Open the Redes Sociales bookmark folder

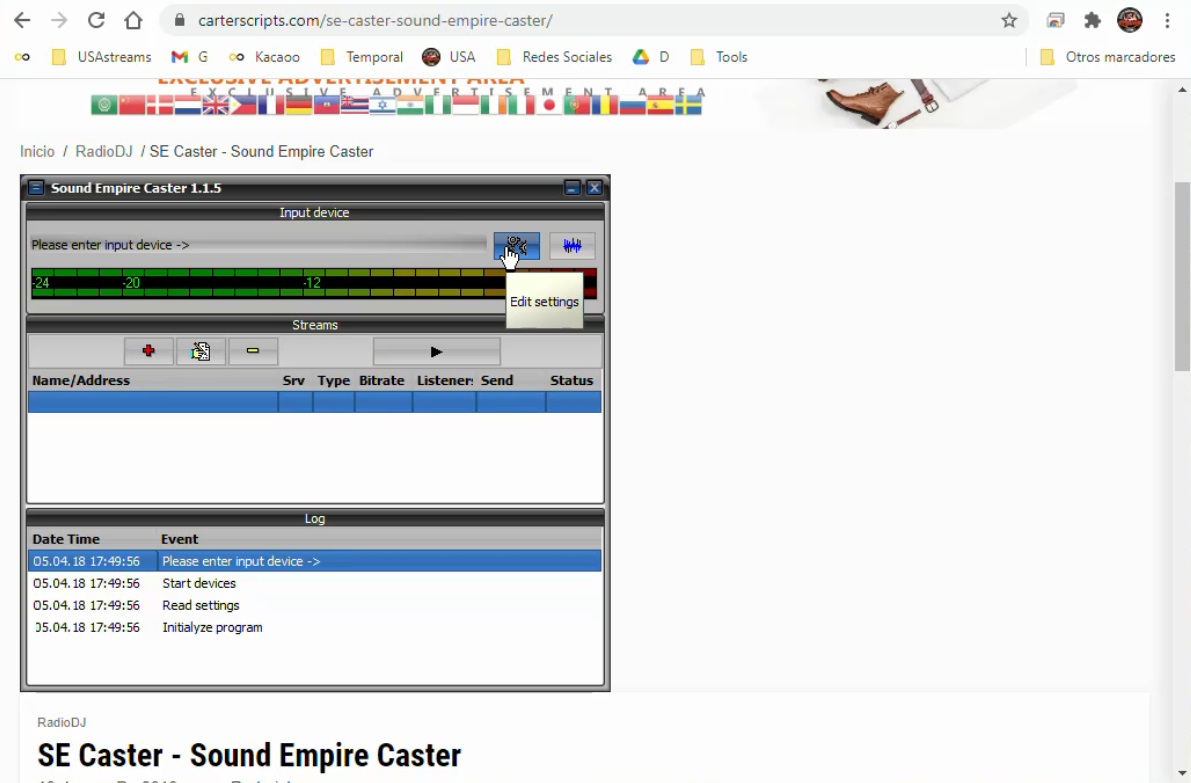(x=554, y=57)
